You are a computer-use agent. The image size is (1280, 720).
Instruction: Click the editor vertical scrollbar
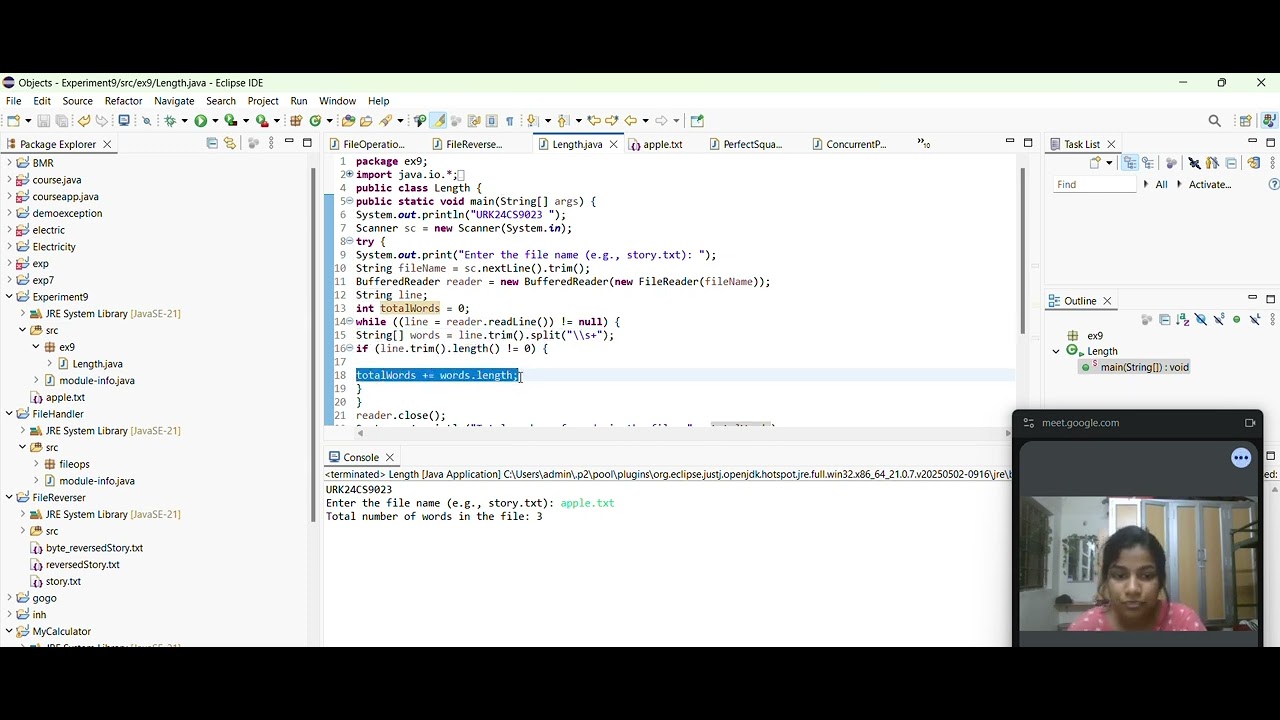point(1022,250)
